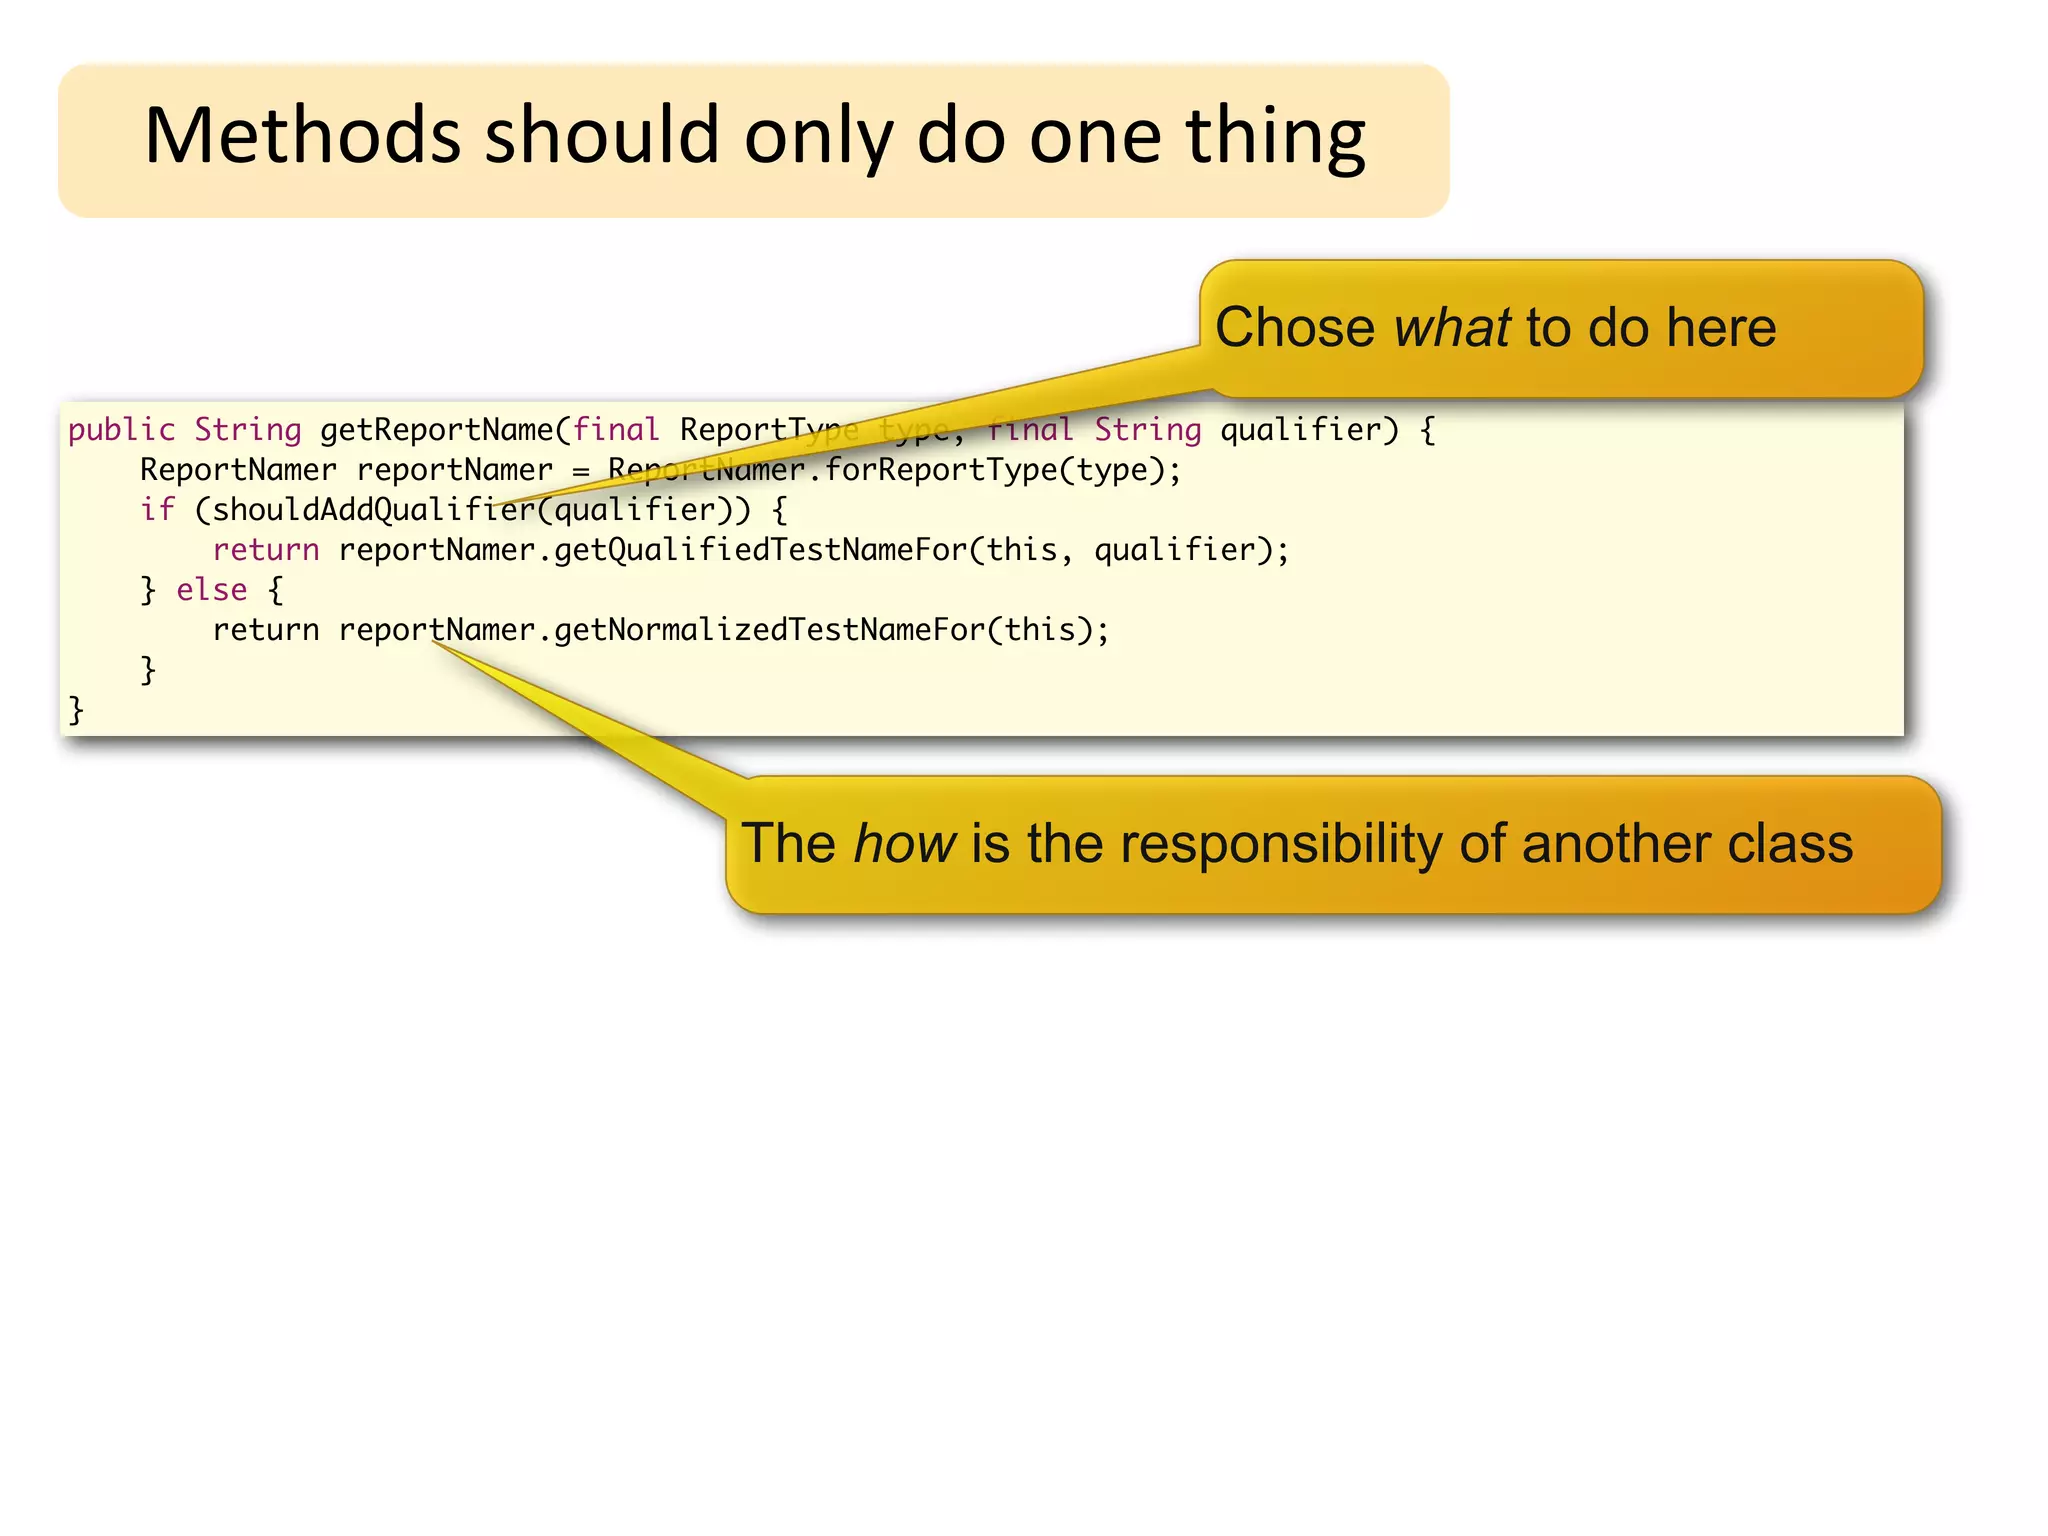Image resolution: width=2048 pixels, height=1536 pixels.
Task: Click the slide title 'Methods should only do one thing'
Action: pyautogui.click(x=754, y=137)
